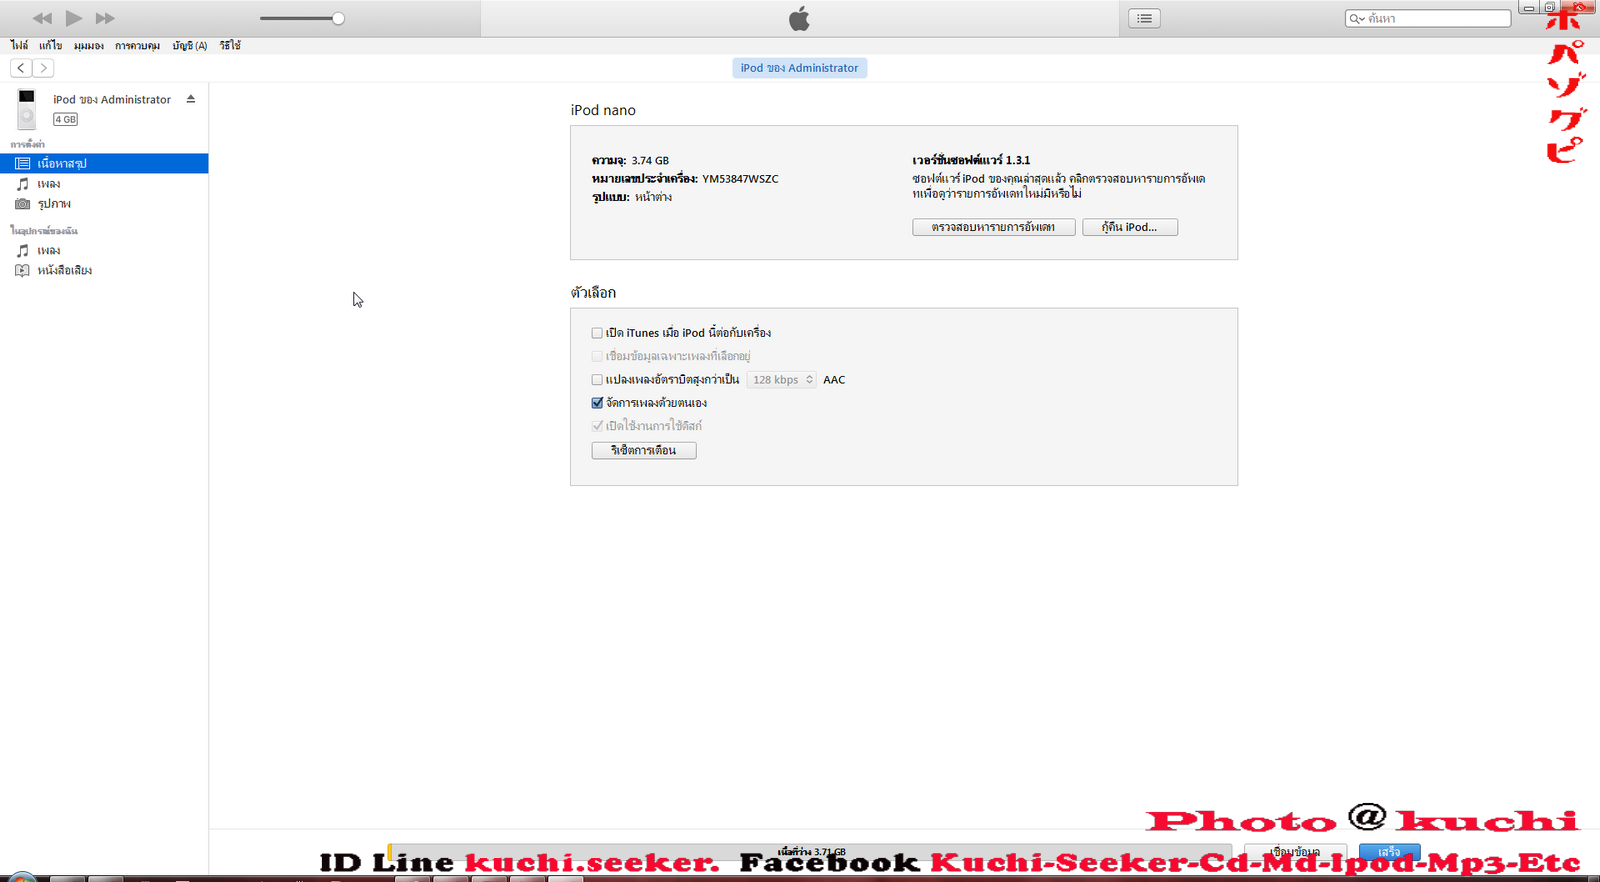Click the Apple logo at top center
The width and height of the screenshot is (1600, 882).
[x=799, y=18]
